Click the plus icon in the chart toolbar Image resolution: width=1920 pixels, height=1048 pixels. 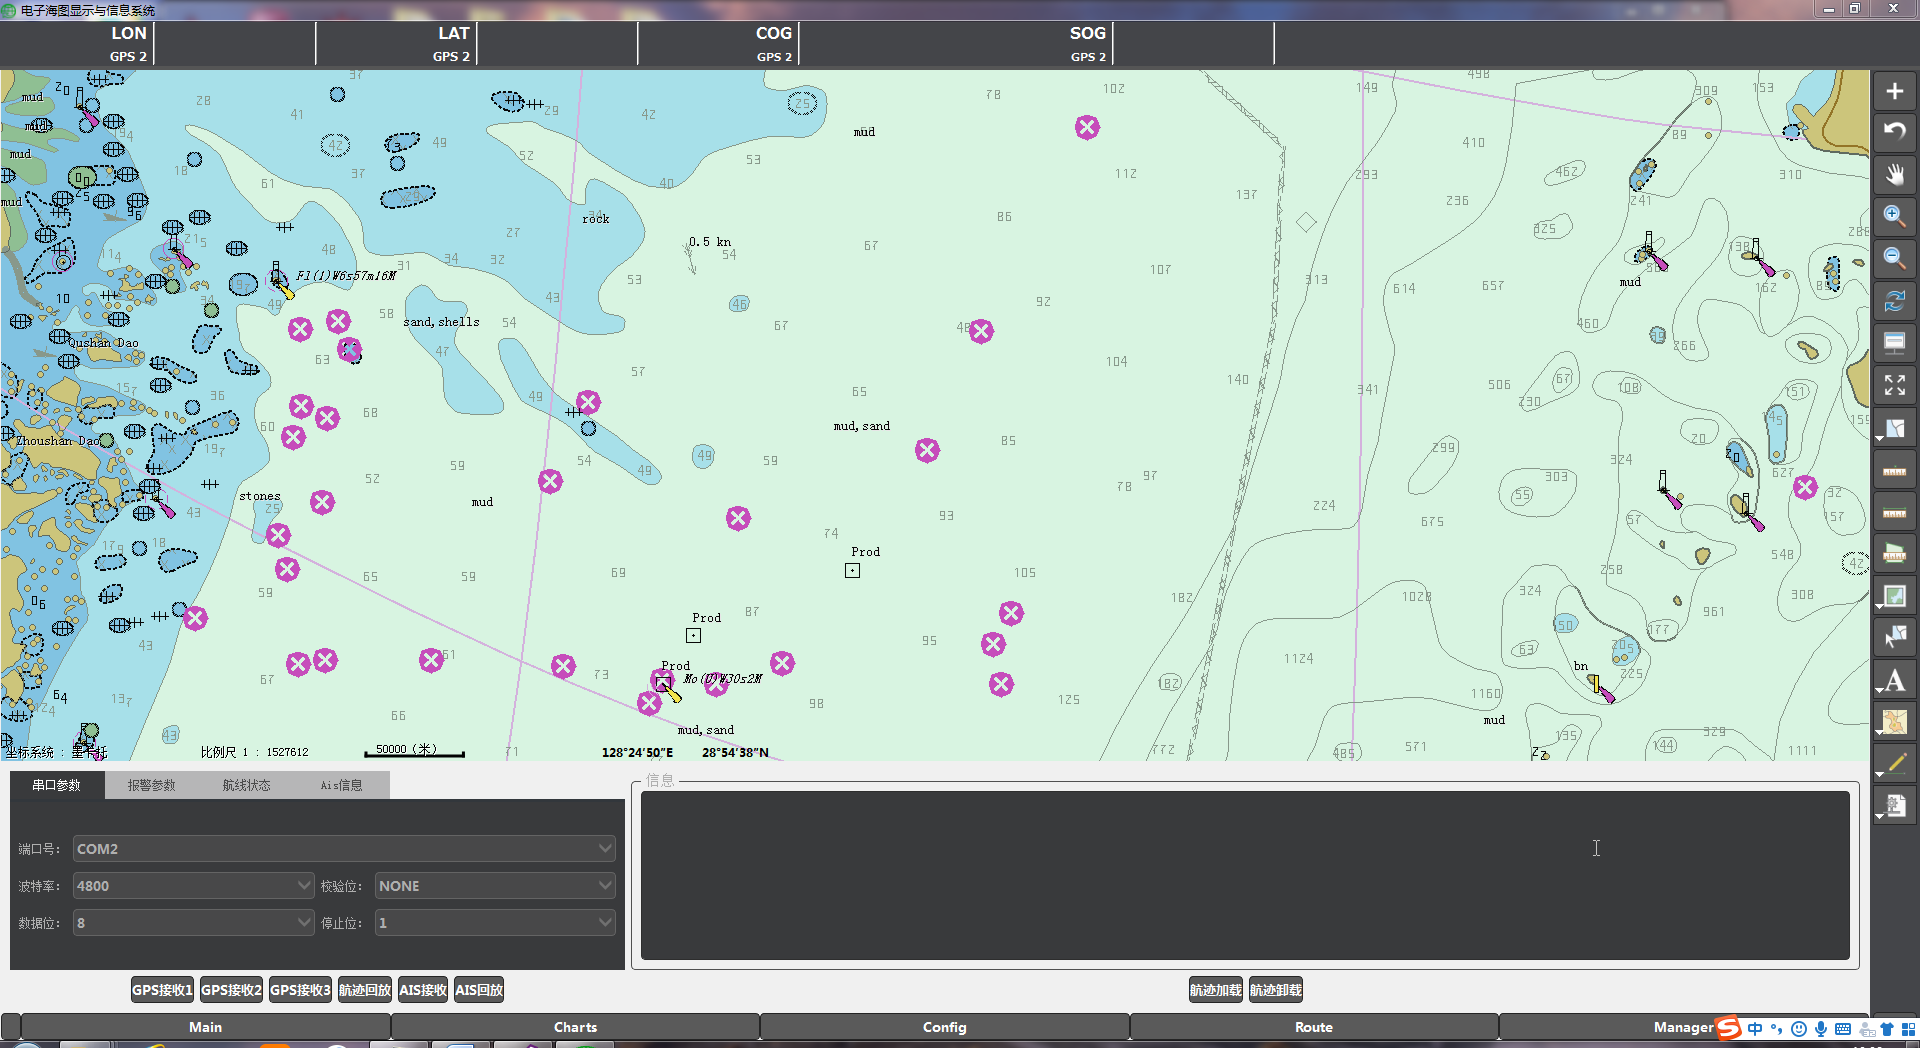point(1894,91)
